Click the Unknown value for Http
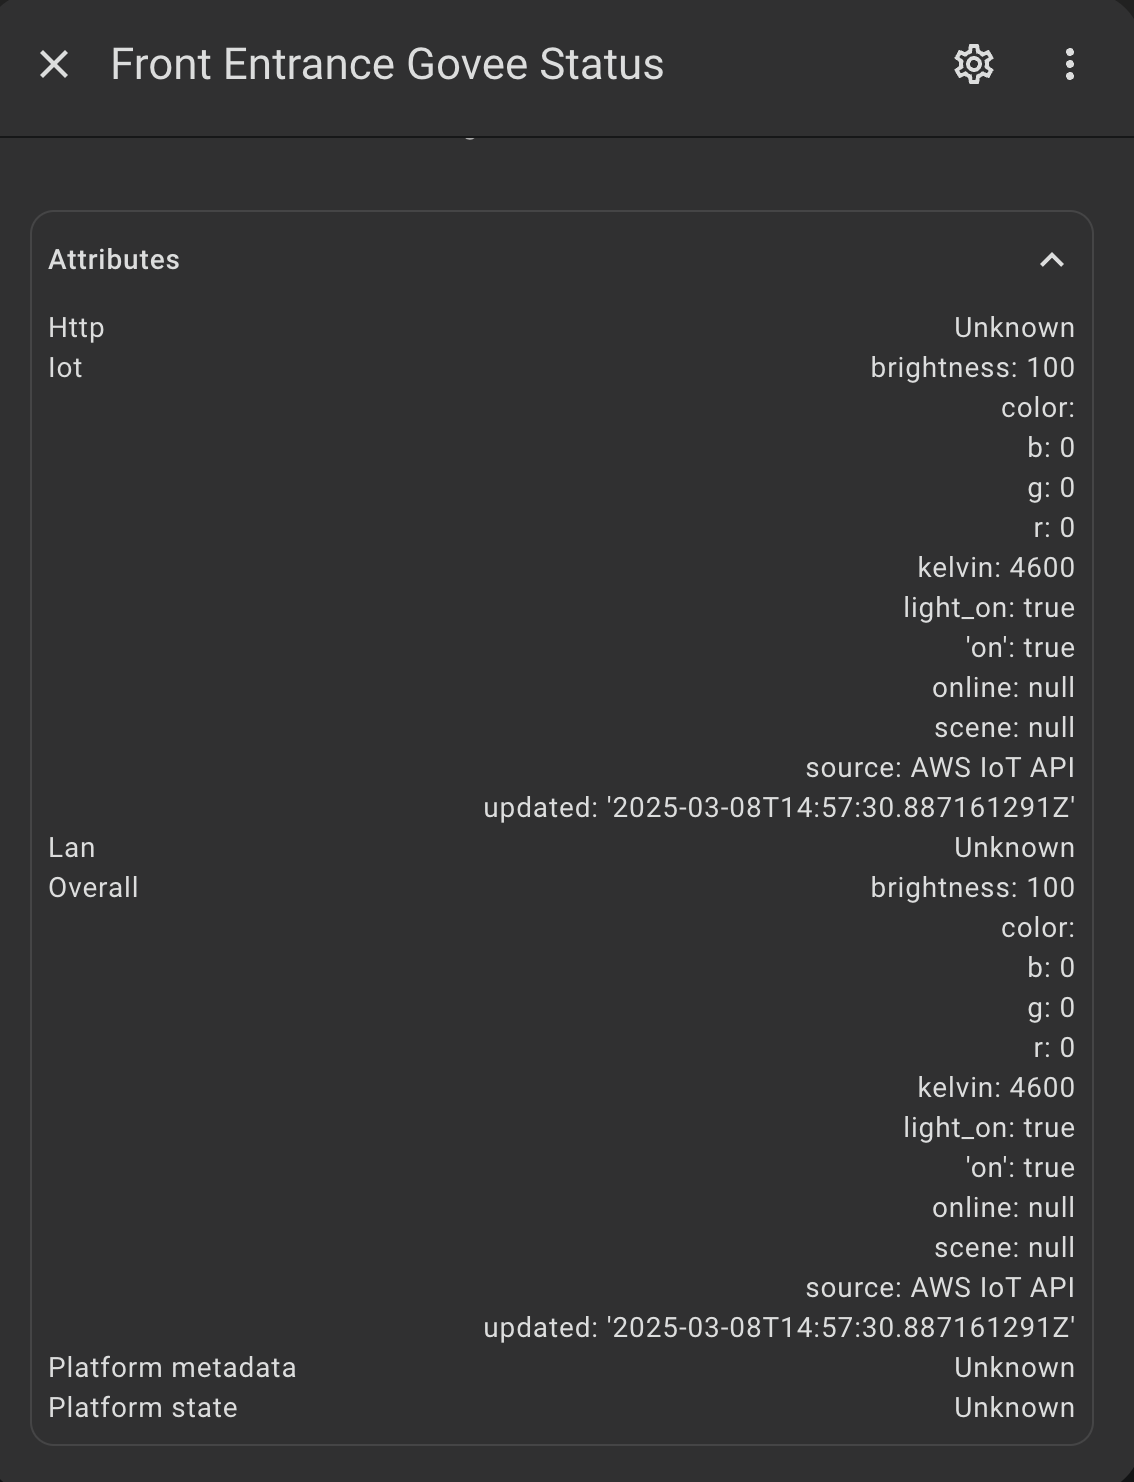The height and width of the screenshot is (1482, 1134). point(1014,328)
